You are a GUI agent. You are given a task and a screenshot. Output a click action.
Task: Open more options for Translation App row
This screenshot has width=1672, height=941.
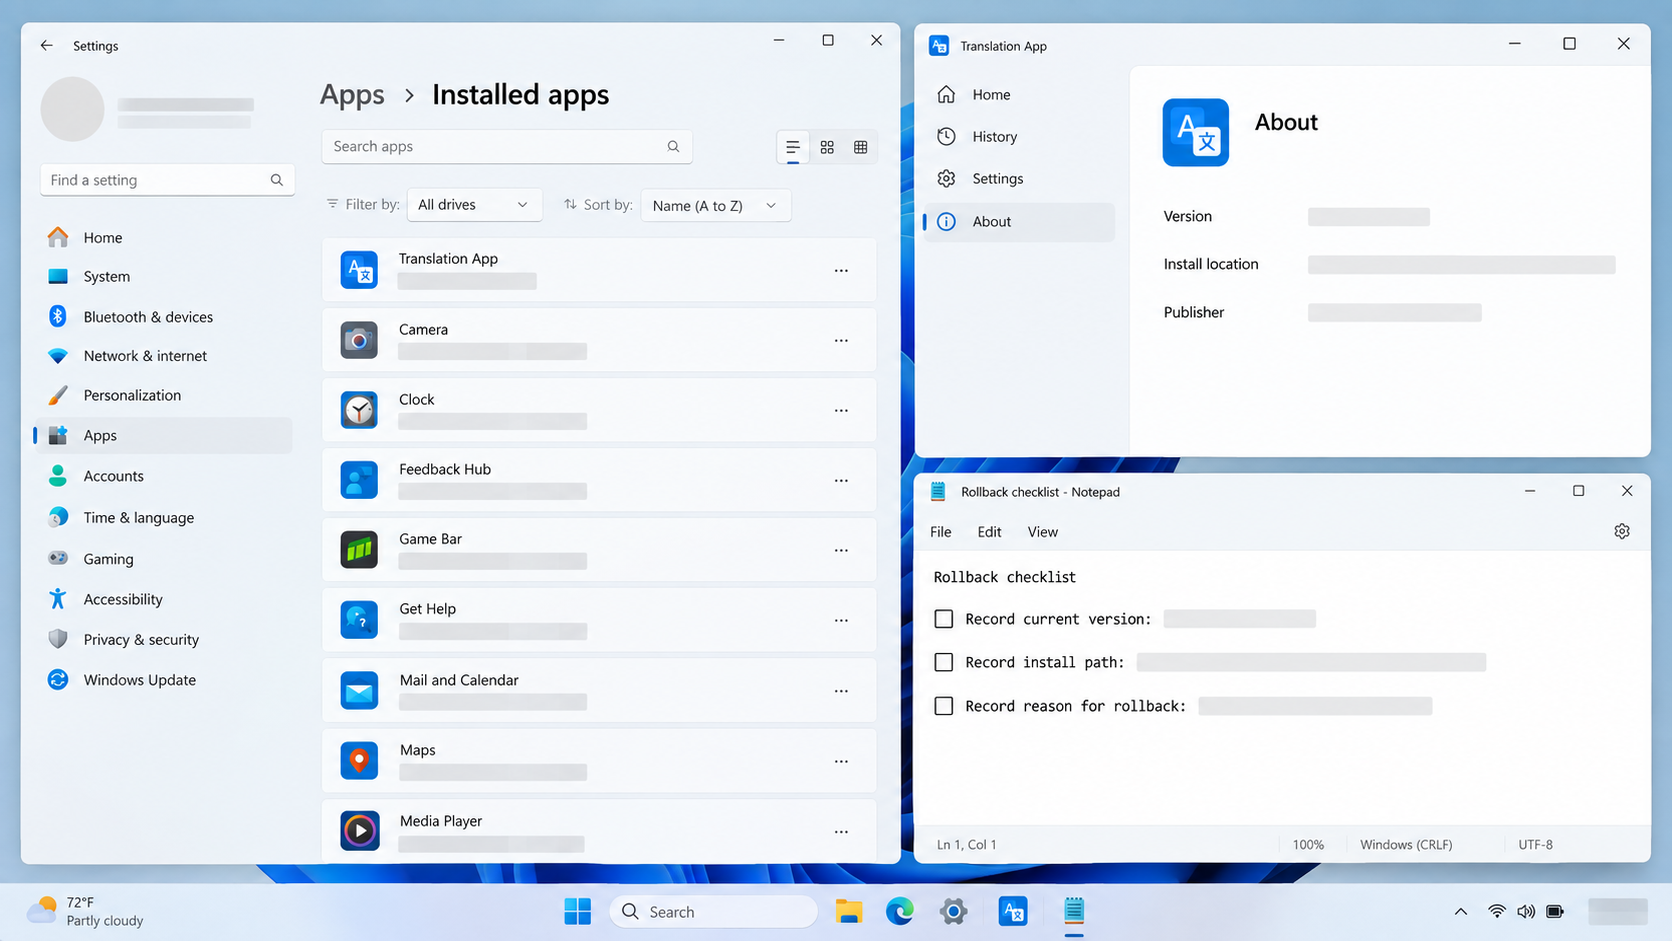point(841,270)
